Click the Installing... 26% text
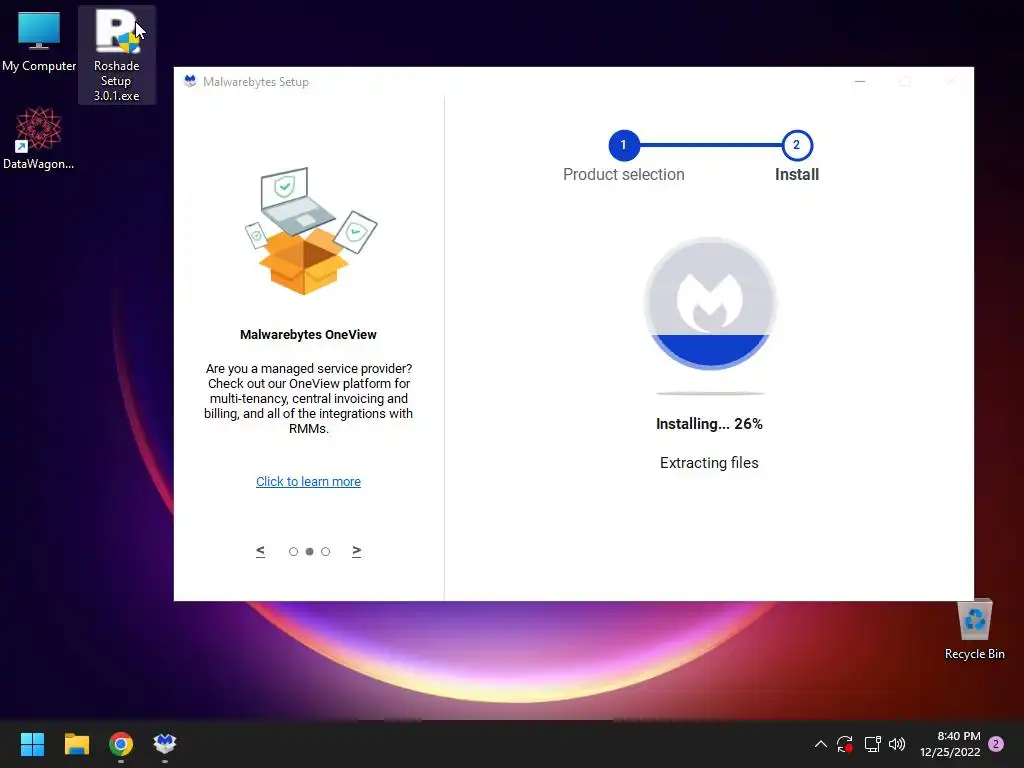This screenshot has width=1024, height=768. tap(709, 424)
